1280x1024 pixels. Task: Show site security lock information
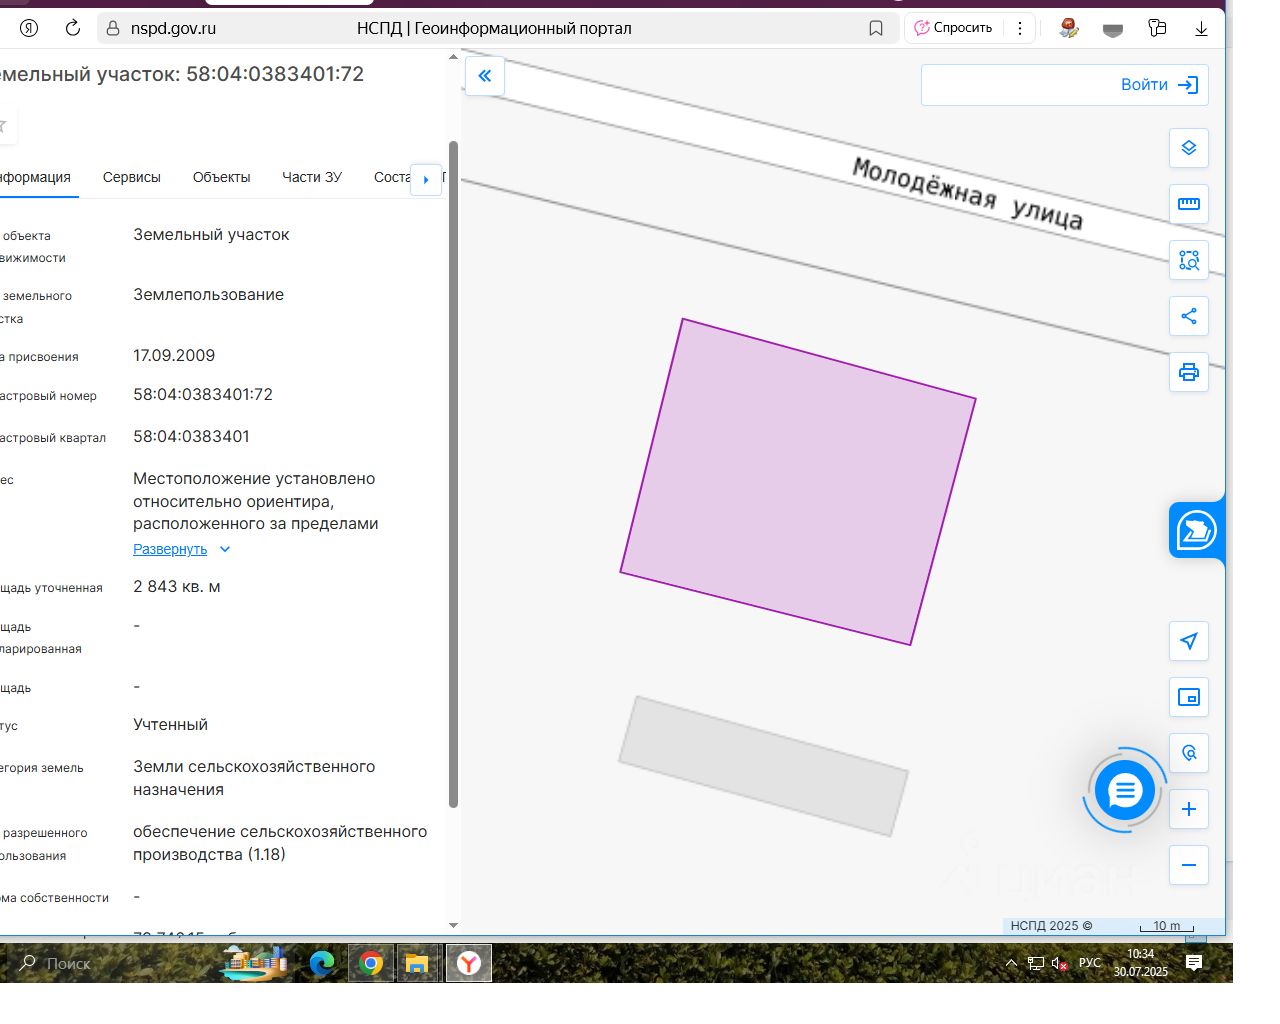click(x=112, y=28)
